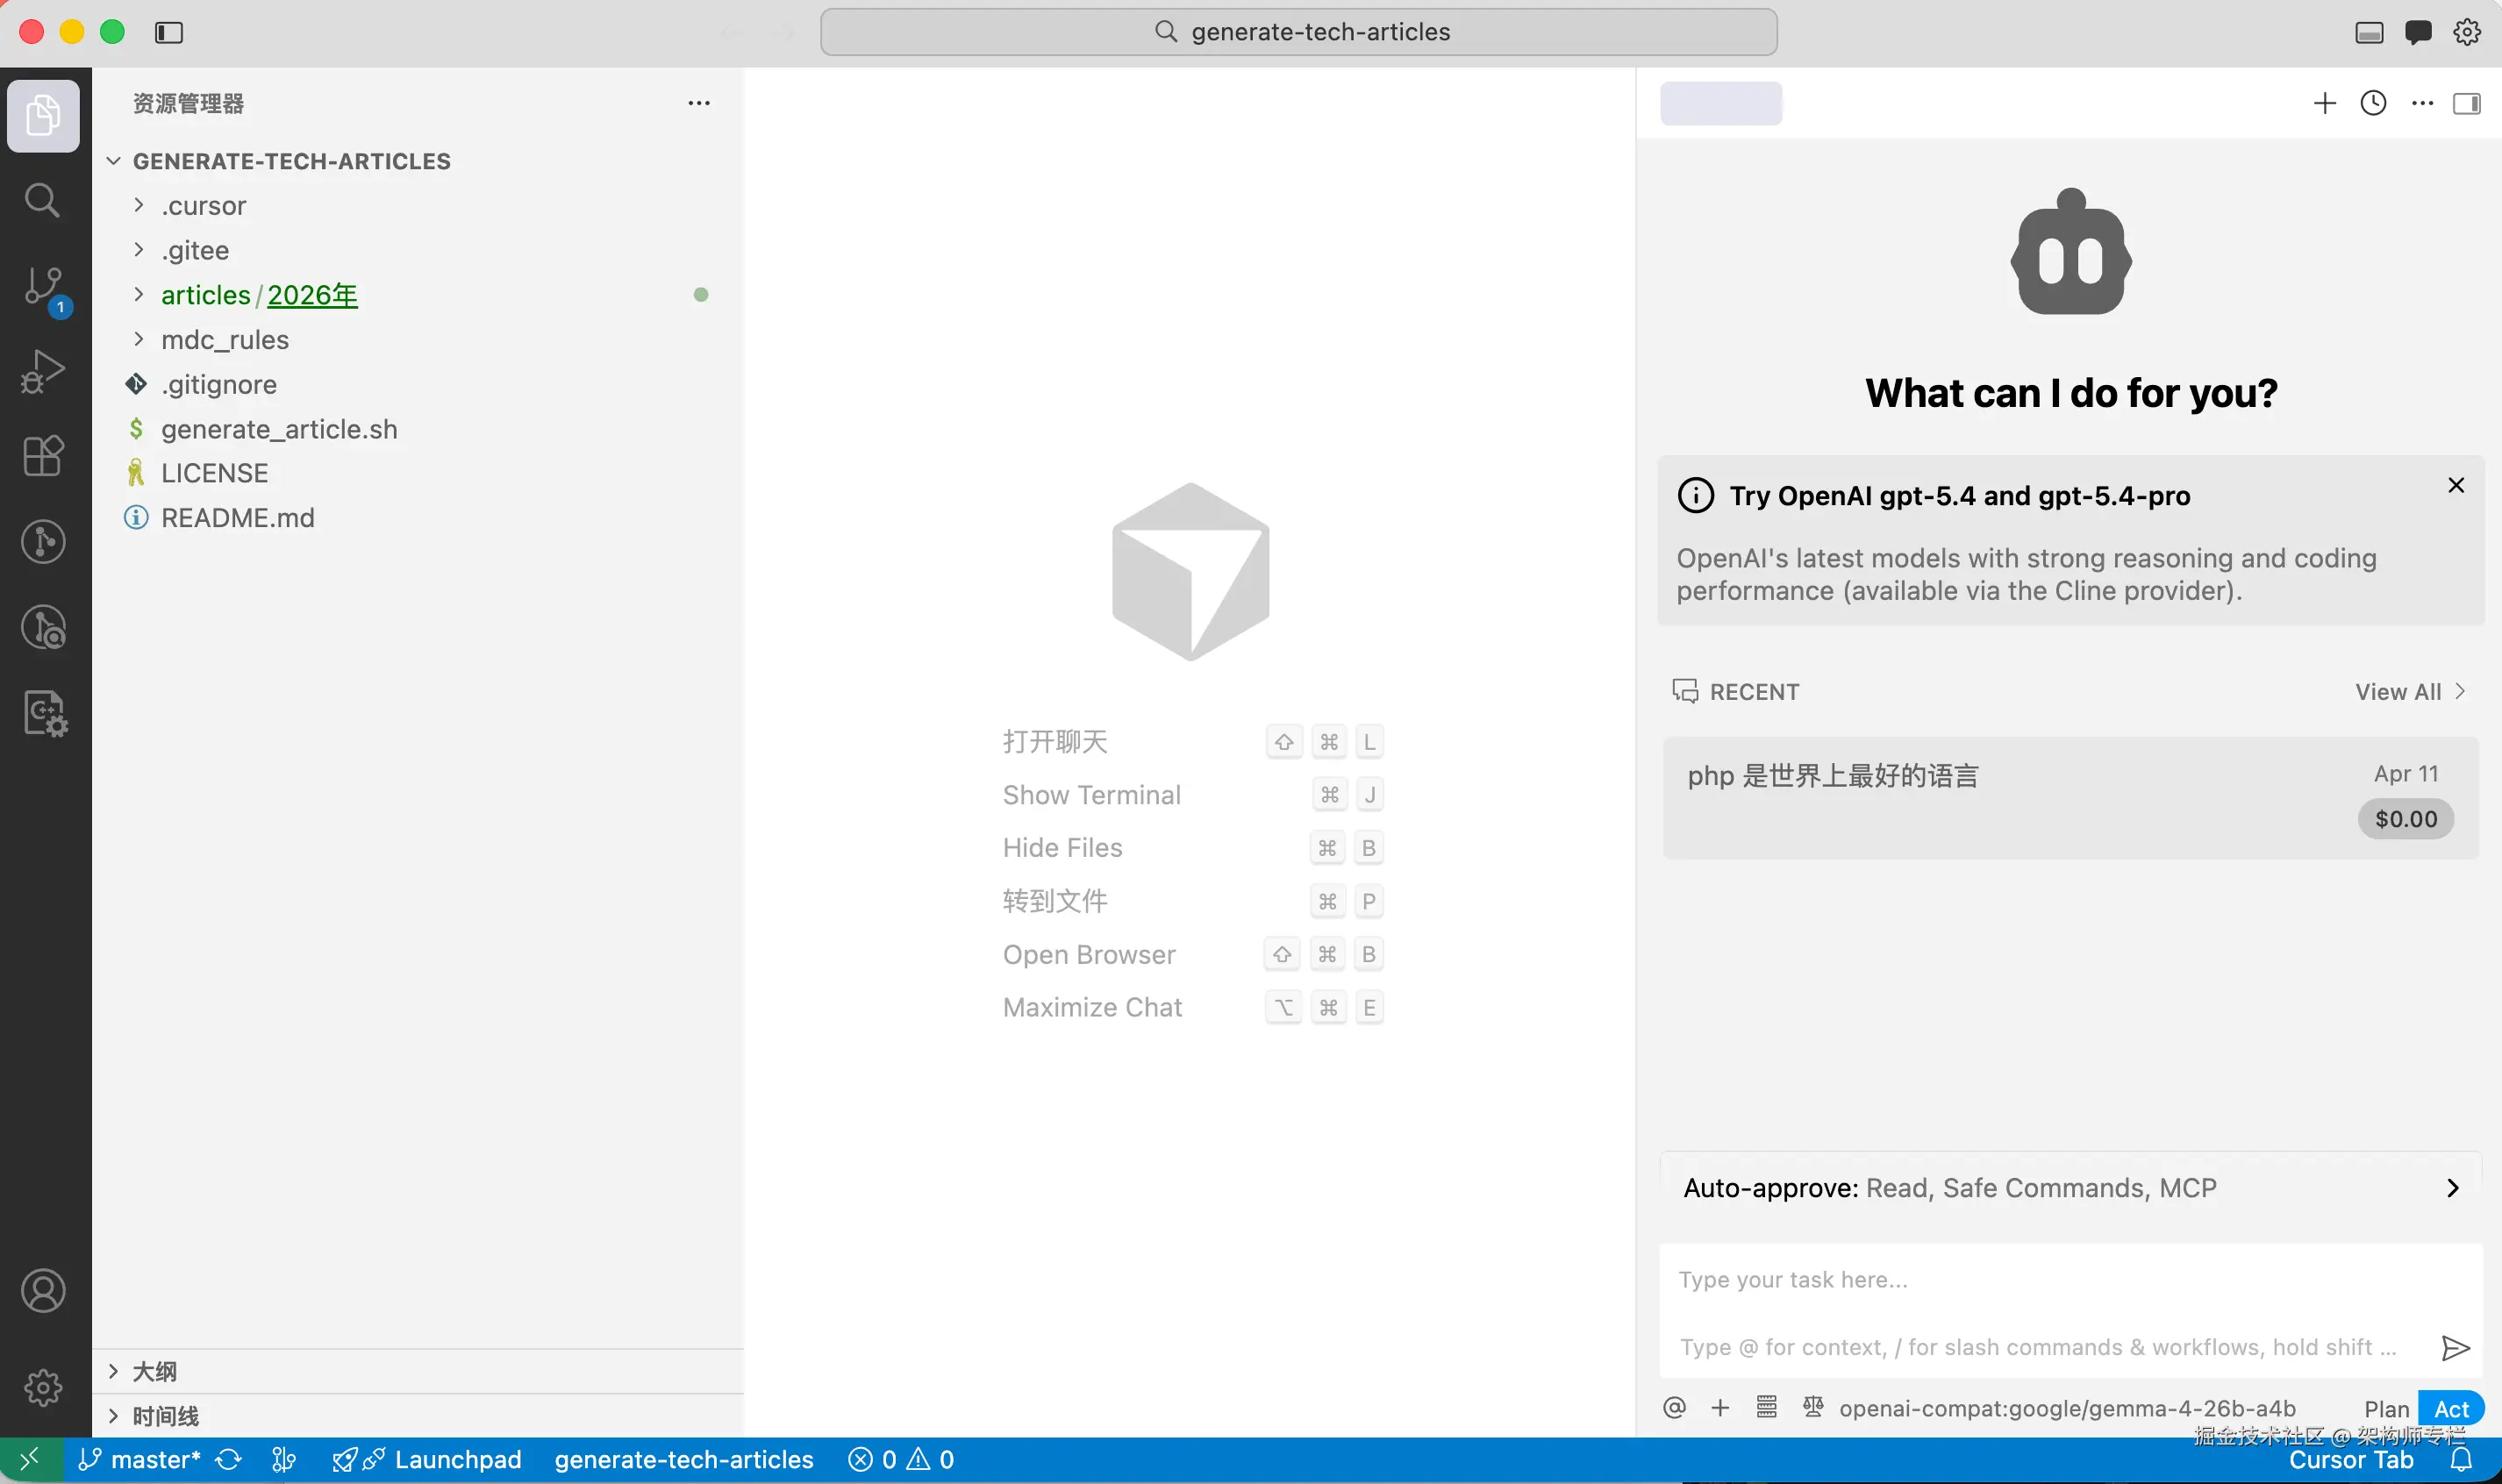2502x1484 pixels.
Task: Expand the 大纲 outline section
Action: click(154, 1371)
